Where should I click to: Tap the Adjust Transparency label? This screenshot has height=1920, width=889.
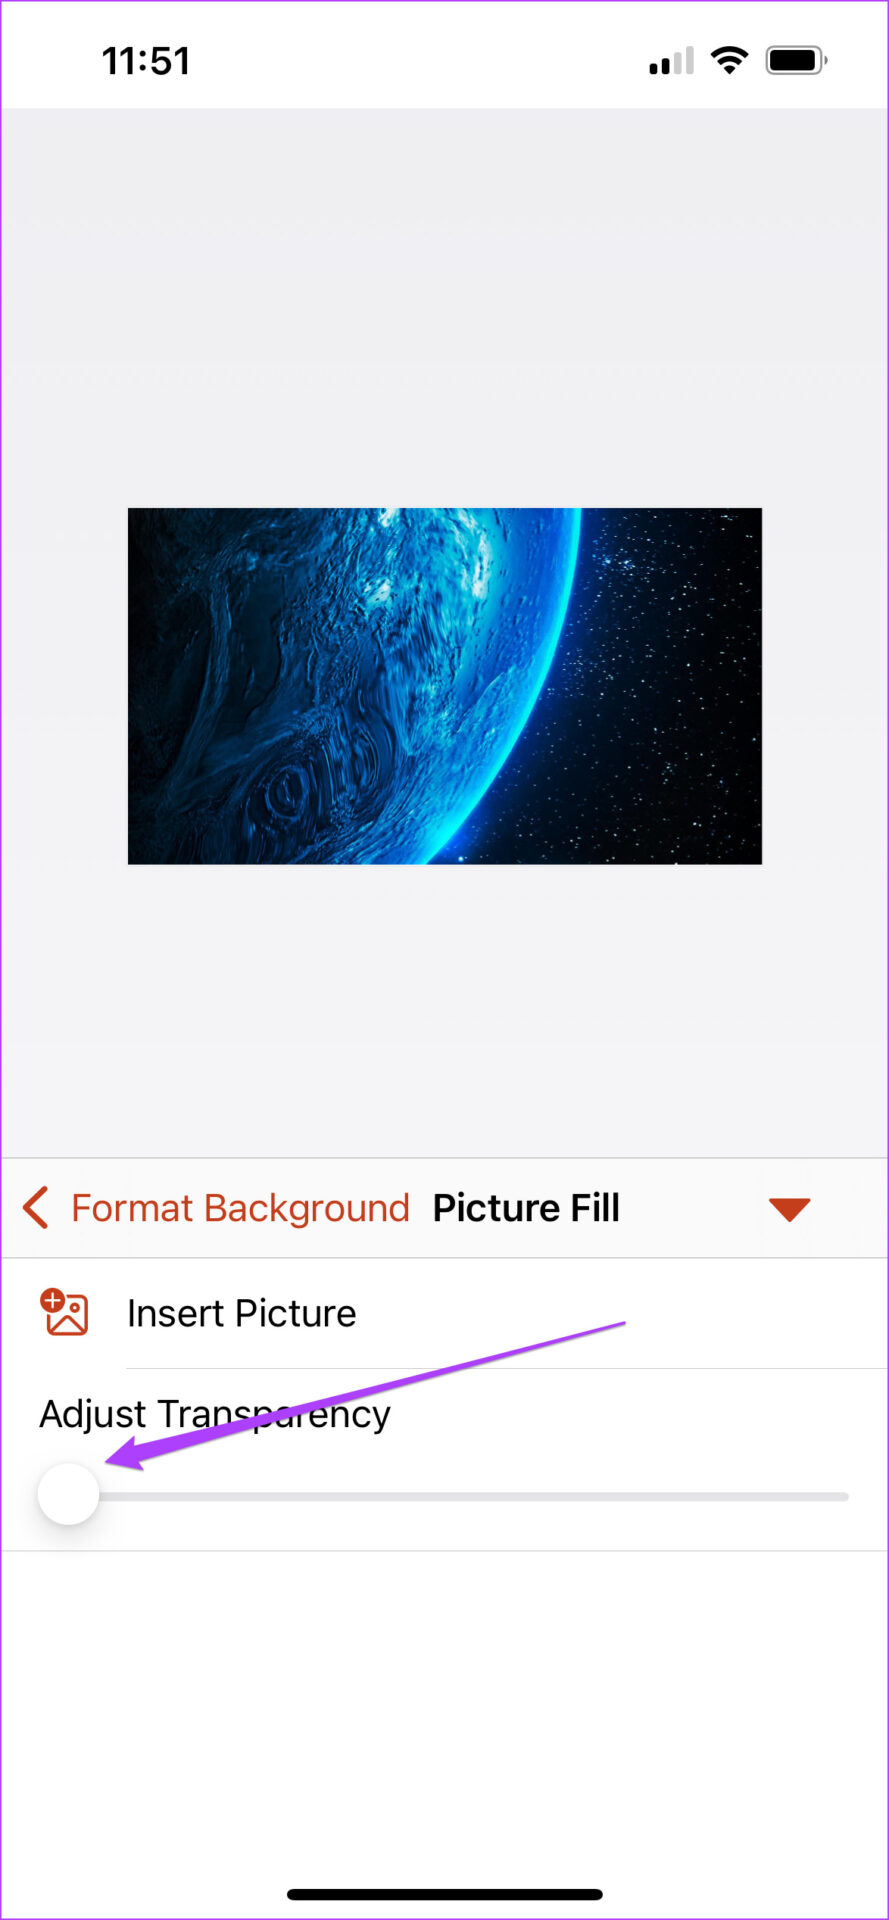point(215,1414)
